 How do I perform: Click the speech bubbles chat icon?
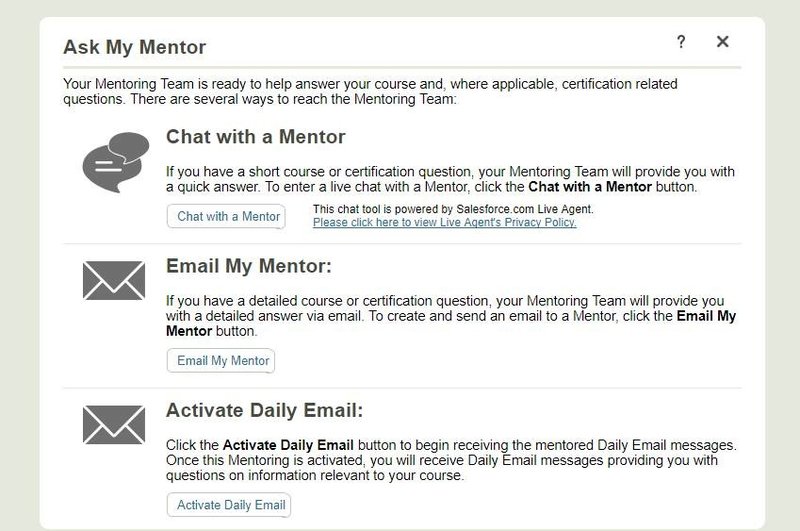pyautogui.click(x=116, y=162)
